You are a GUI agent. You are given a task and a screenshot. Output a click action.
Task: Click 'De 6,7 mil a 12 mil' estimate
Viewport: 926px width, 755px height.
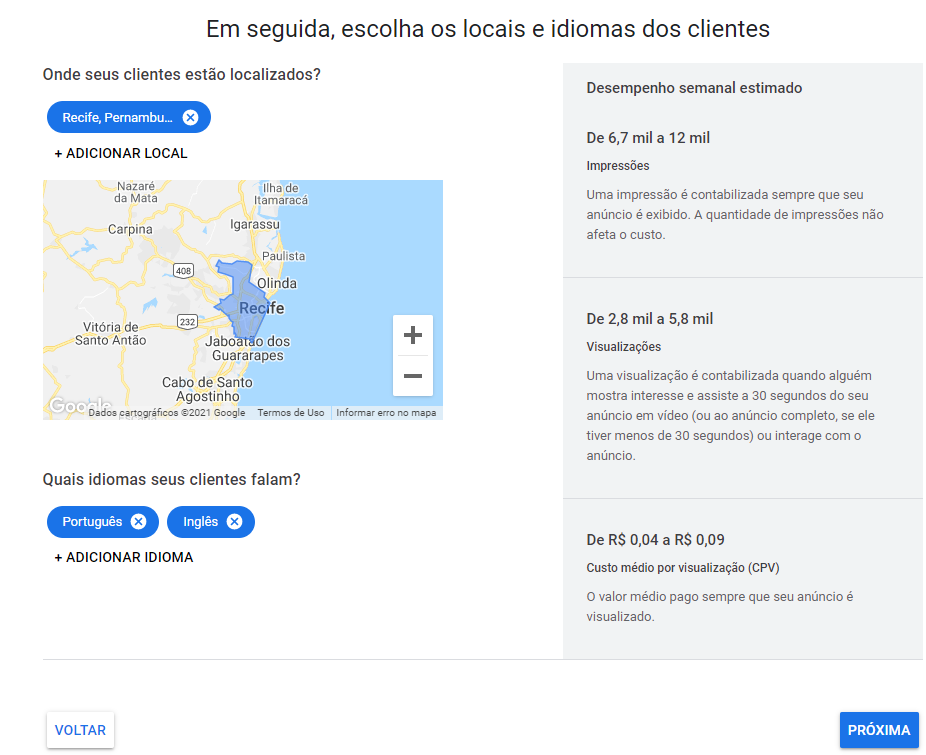pyautogui.click(x=648, y=138)
